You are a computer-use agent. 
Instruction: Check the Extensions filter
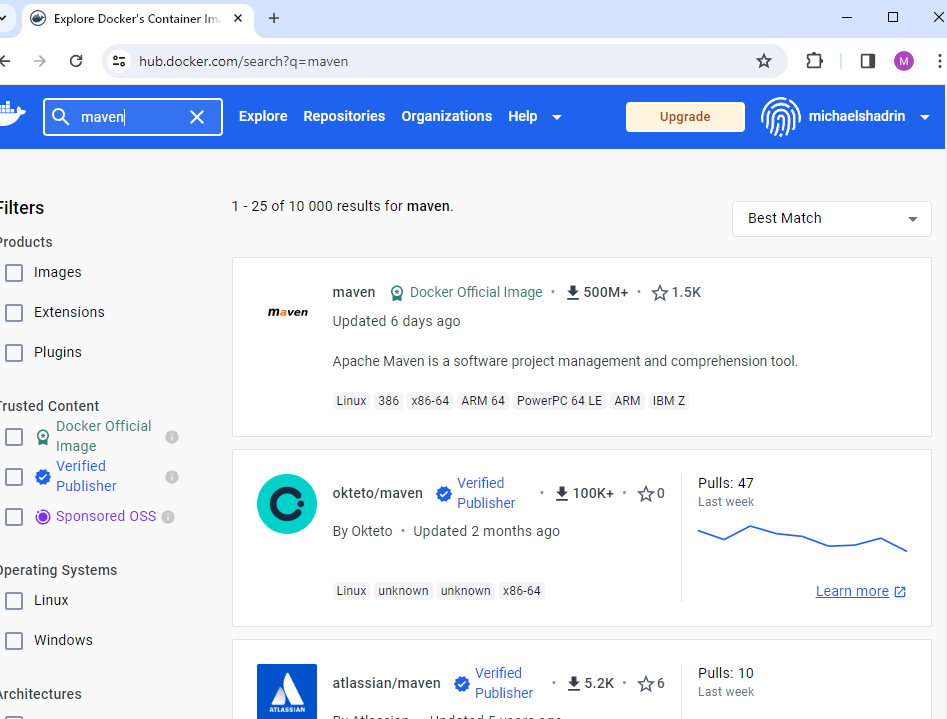pos(14,312)
